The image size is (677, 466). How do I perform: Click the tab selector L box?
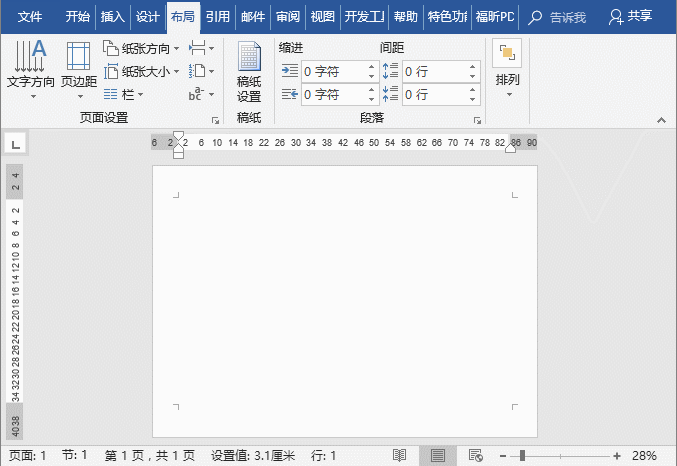(16, 144)
